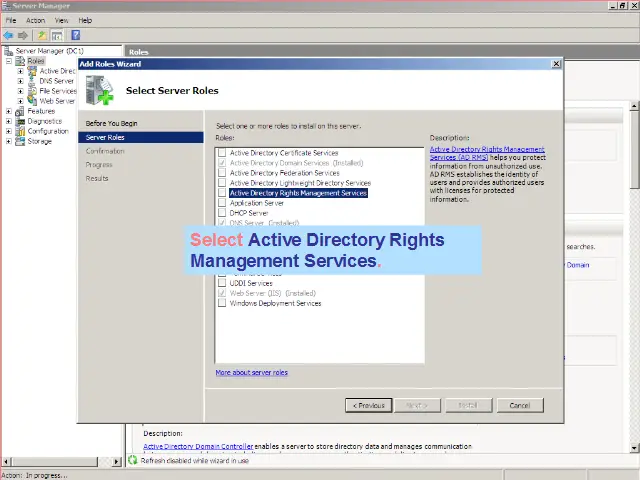Enable the Active Directory Certificate Services checkbox
The image size is (640, 480).
pyautogui.click(x=222, y=153)
